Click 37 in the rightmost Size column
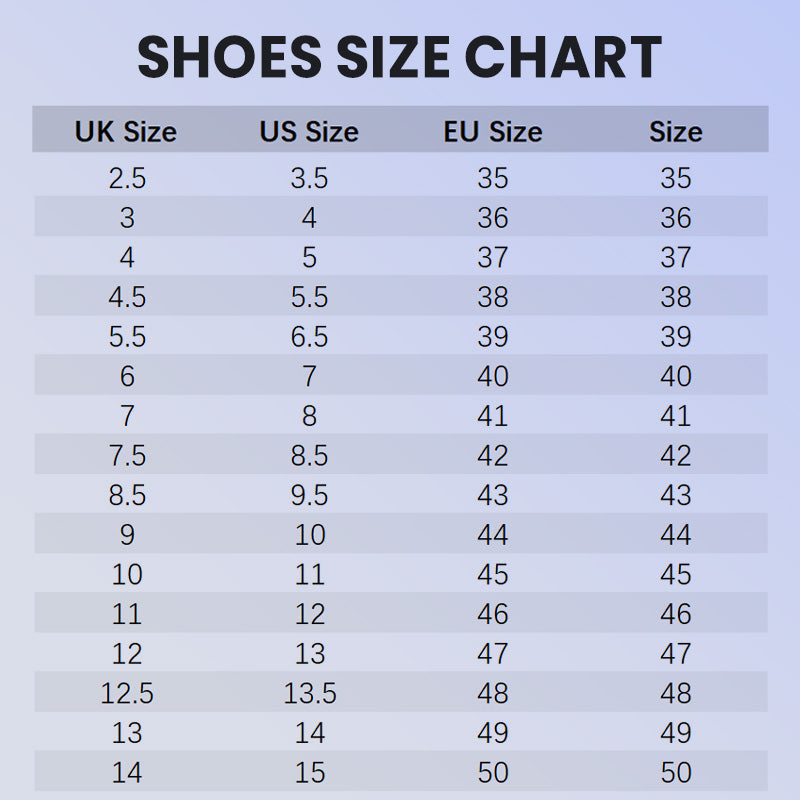800x800 pixels. (x=676, y=258)
